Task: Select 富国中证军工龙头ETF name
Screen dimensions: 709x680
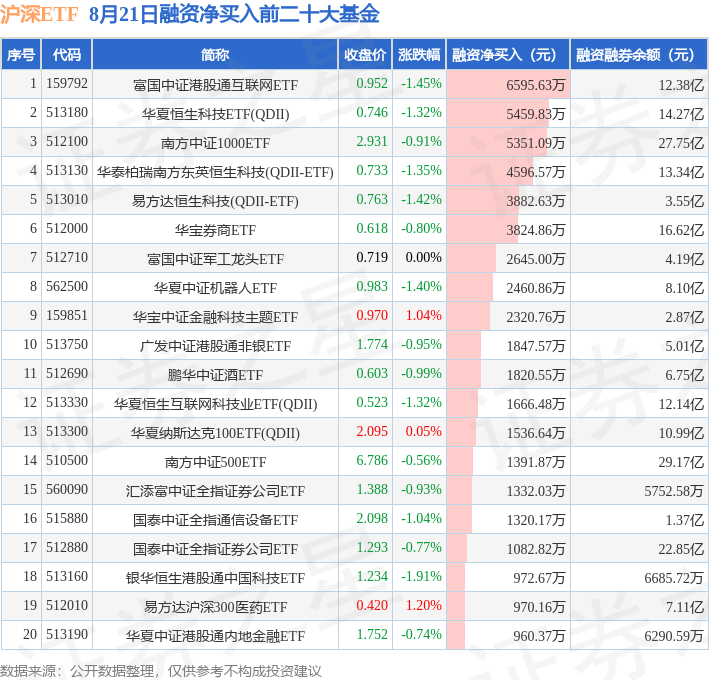Action: [215, 259]
